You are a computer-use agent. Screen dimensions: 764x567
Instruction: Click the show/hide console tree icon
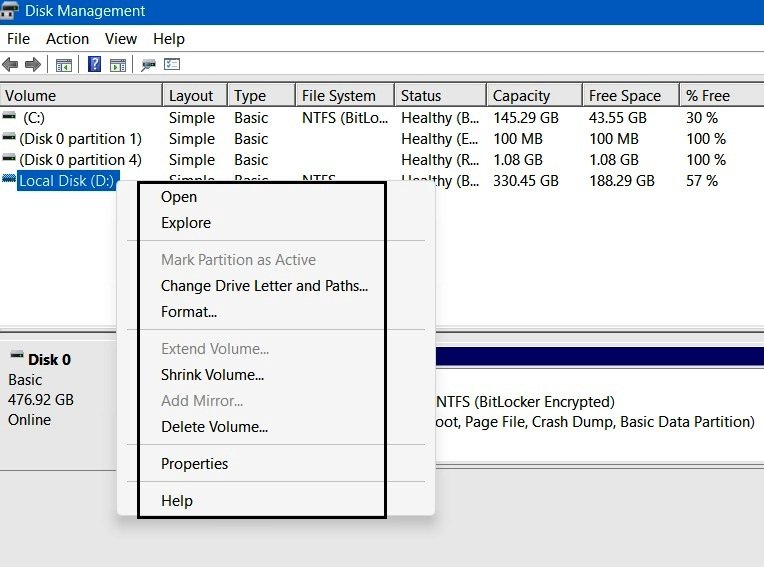[64, 65]
